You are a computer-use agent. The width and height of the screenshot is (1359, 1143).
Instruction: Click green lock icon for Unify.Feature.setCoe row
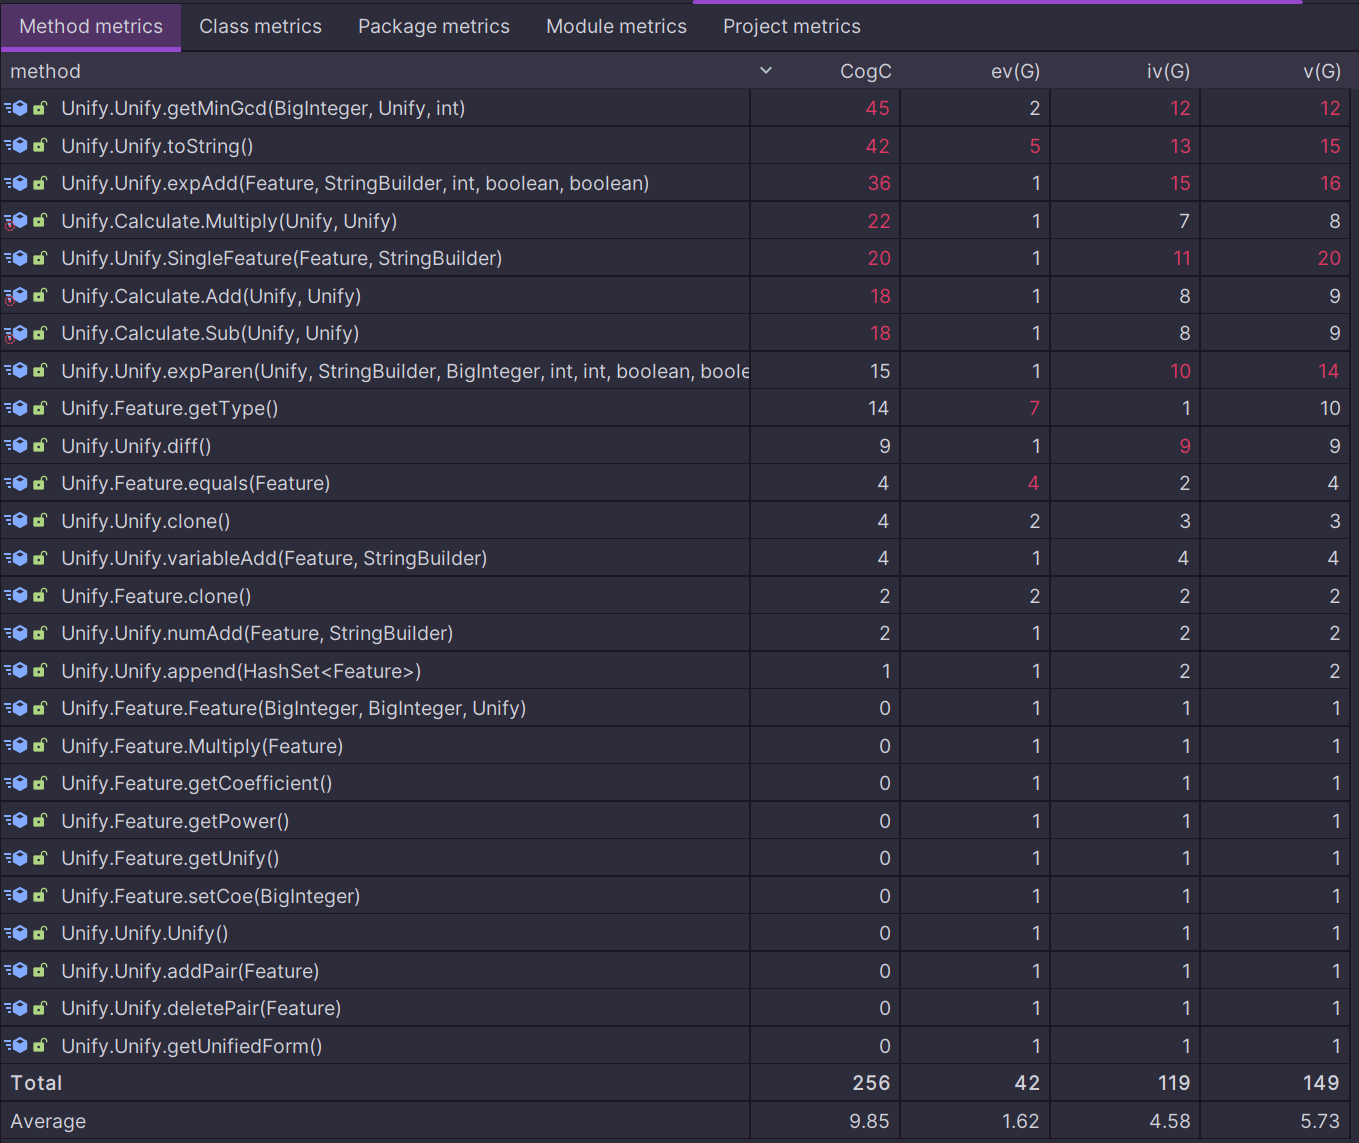(x=40, y=896)
